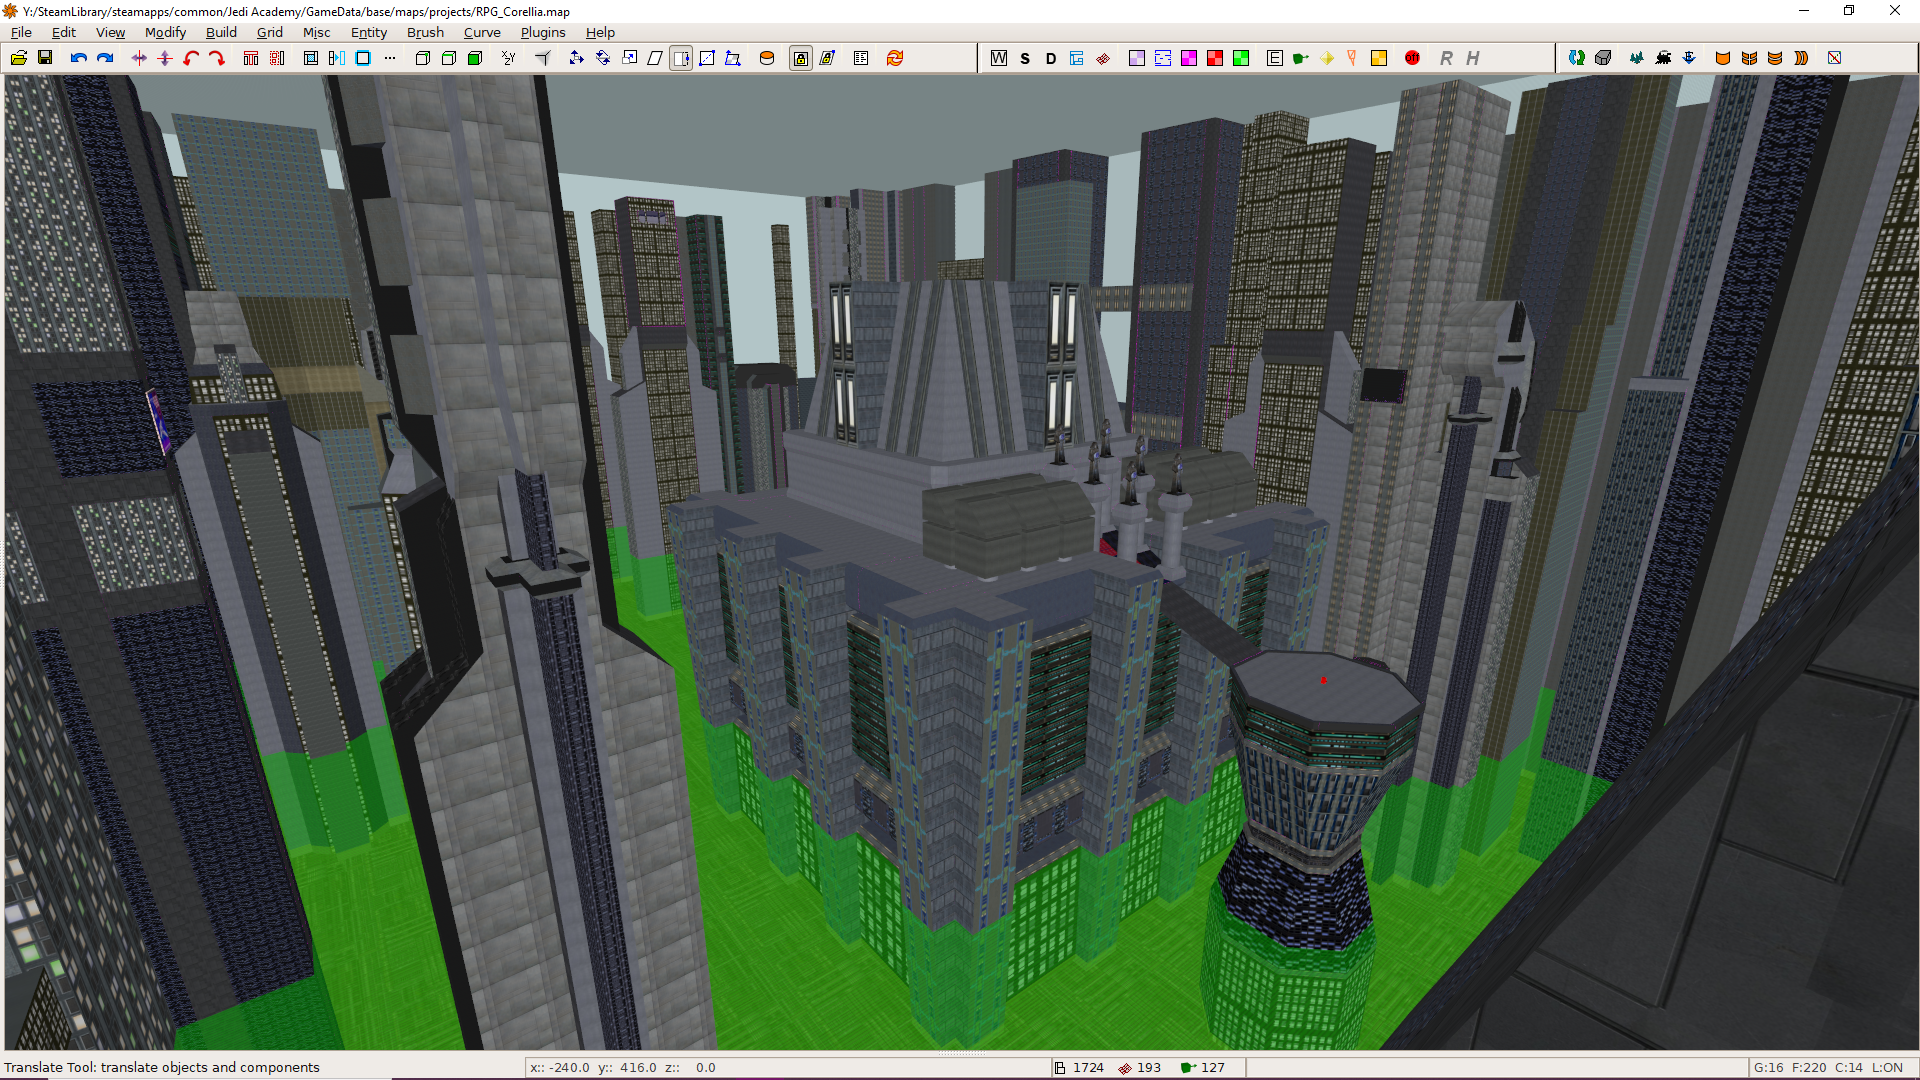Viewport: 1920px width, 1080px height.
Task: Open the Modify menu
Action: tap(165, 32)
